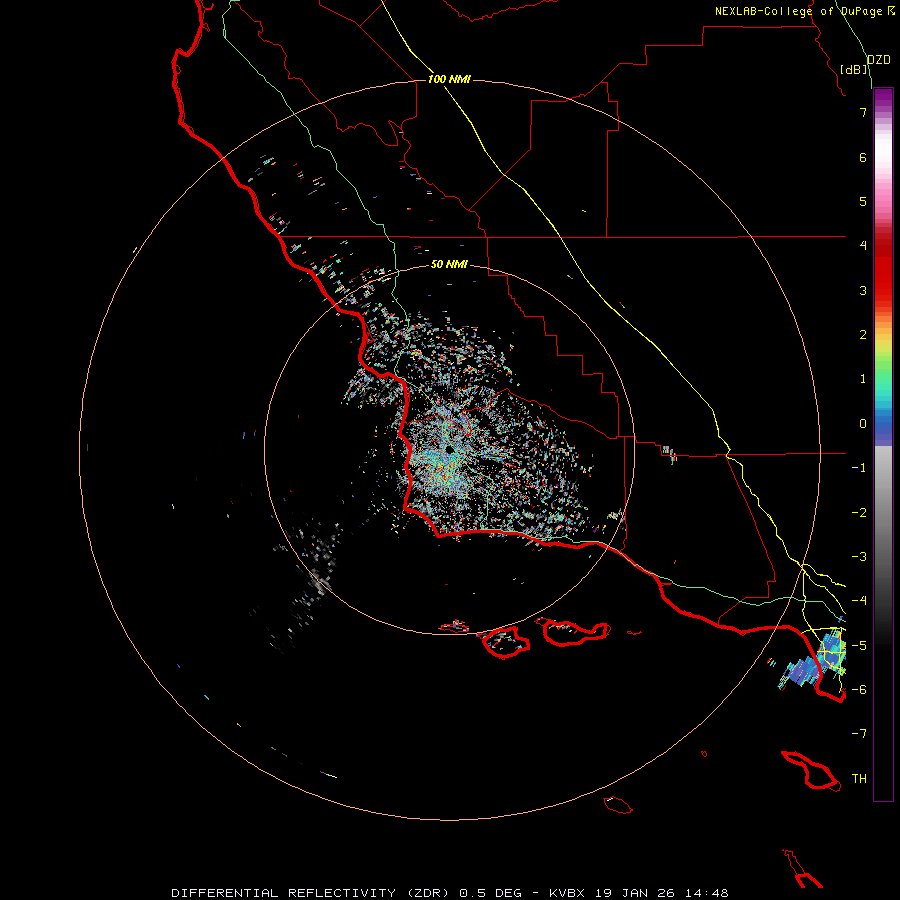Click the -6 dB colorbar label

tap(859, 689)
